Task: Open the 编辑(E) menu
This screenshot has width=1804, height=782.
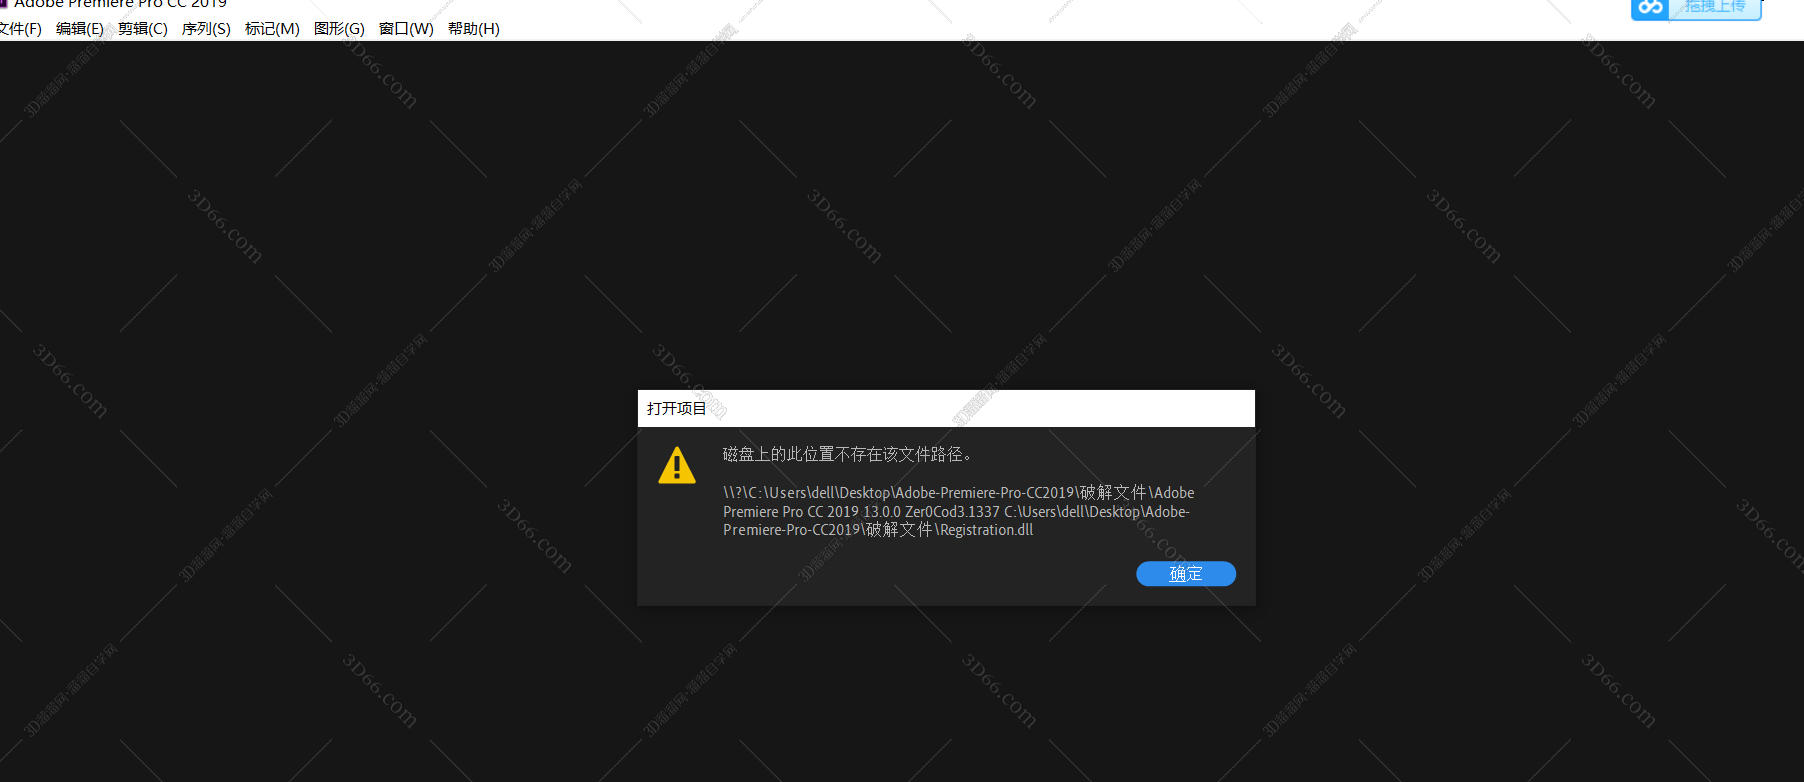Action: tap(79, 29)
